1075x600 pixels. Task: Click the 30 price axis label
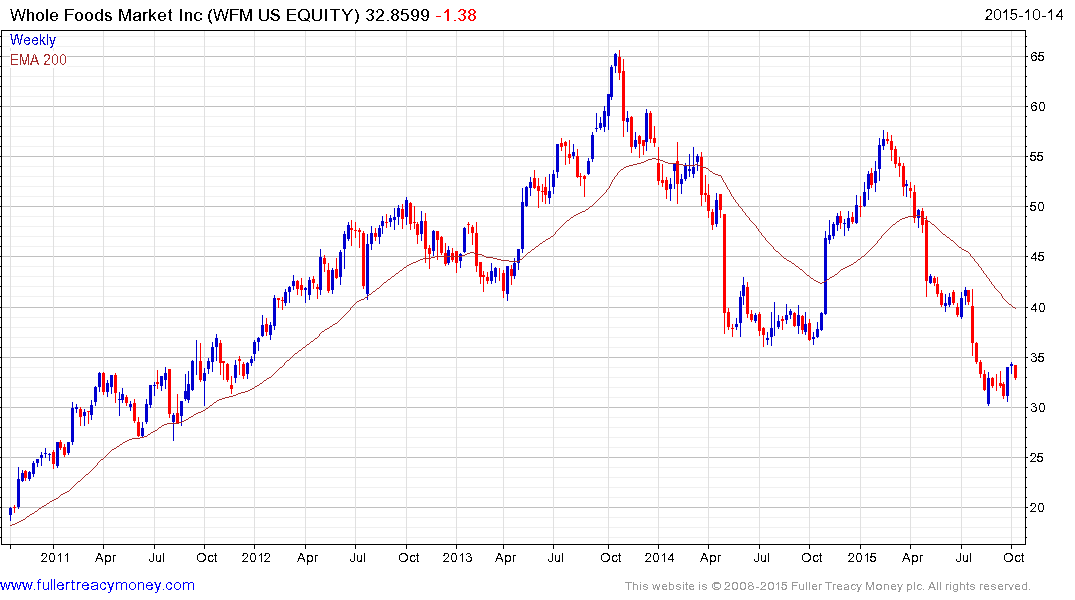1037,408
